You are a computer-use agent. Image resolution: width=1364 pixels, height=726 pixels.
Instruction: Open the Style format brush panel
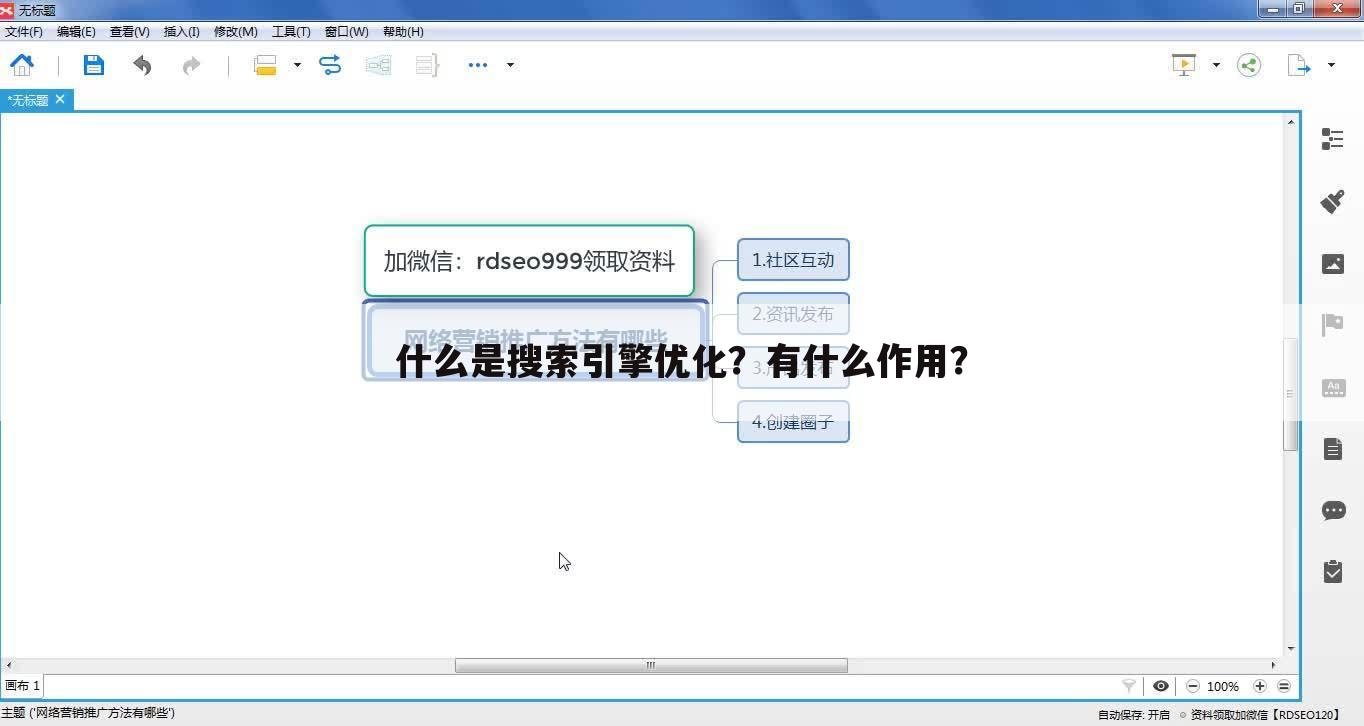[1333, 201]
